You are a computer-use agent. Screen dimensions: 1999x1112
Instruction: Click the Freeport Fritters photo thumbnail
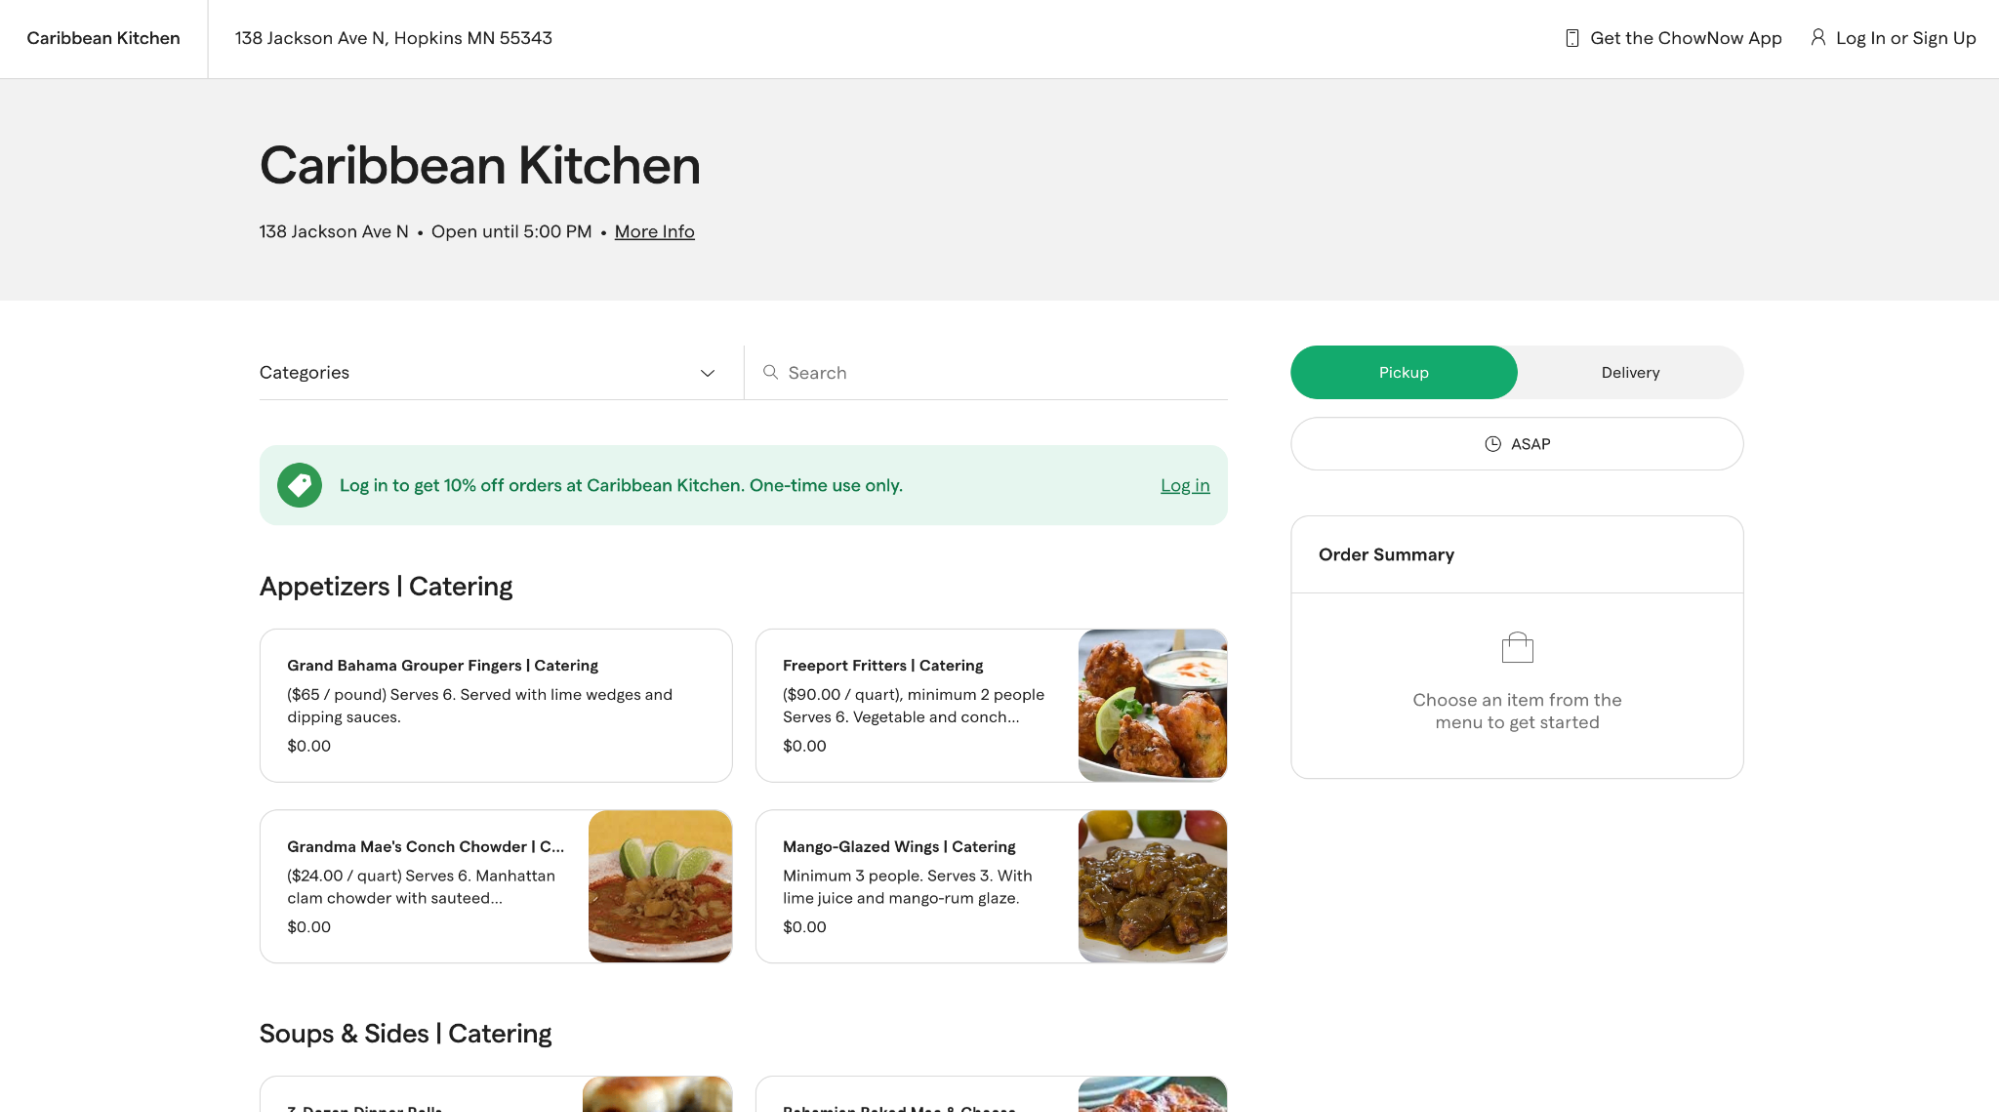1152,705
